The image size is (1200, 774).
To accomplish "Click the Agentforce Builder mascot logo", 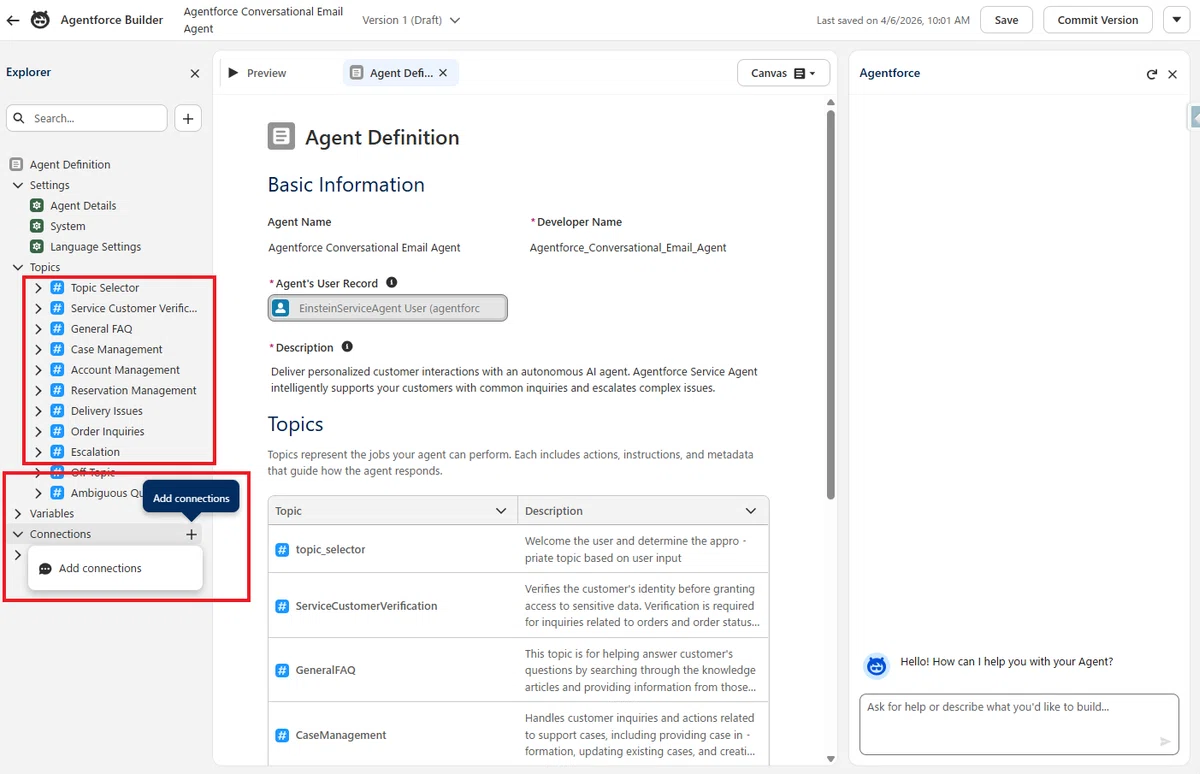I will (x=40, y=20).
